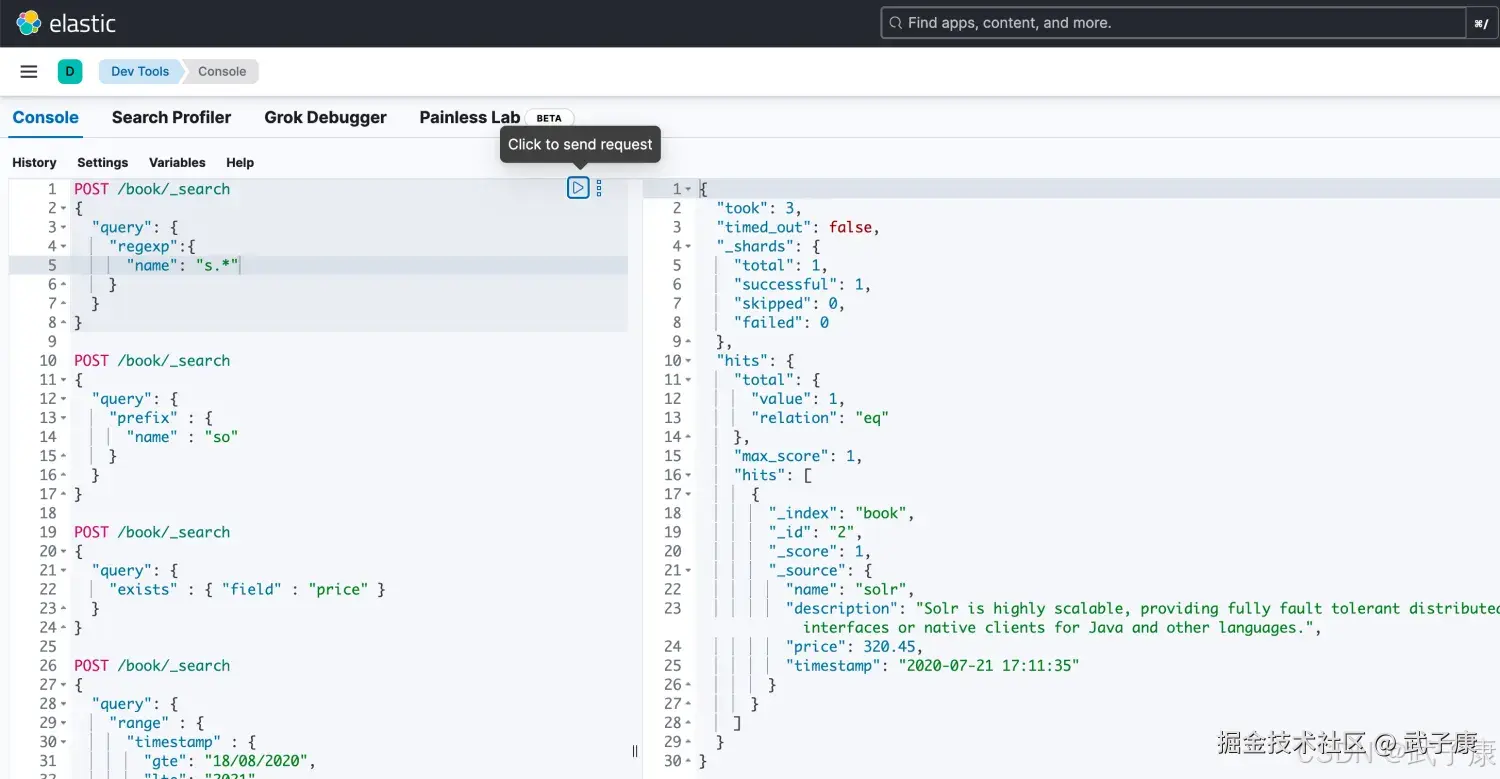Collapse the "range" block on editor line 29

(x=63, y=723)
